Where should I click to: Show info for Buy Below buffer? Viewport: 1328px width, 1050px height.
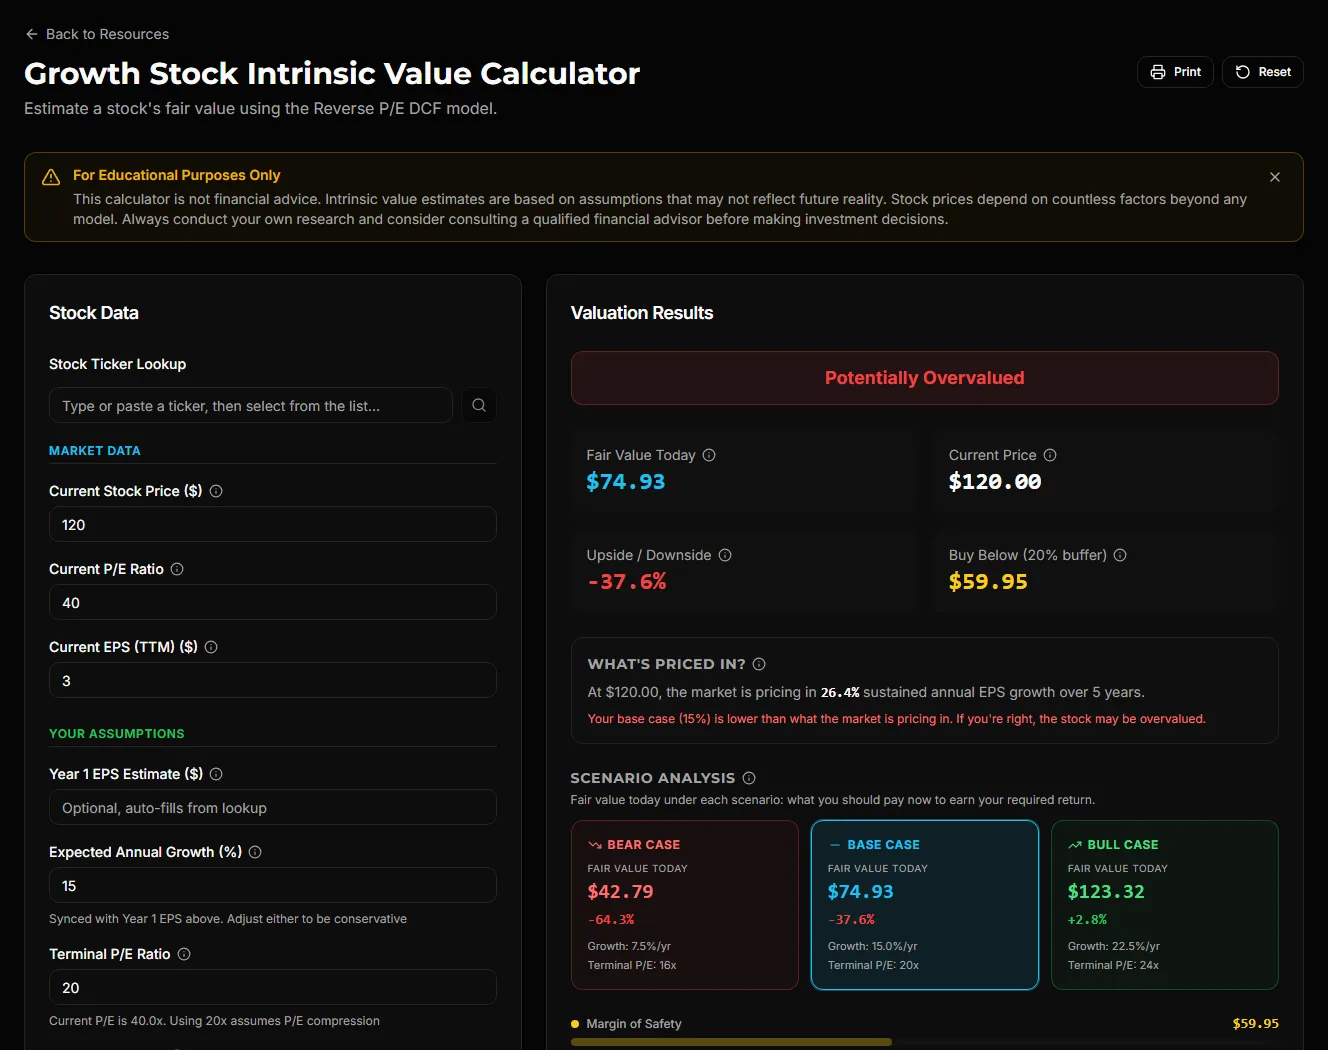click(1120, 555)
